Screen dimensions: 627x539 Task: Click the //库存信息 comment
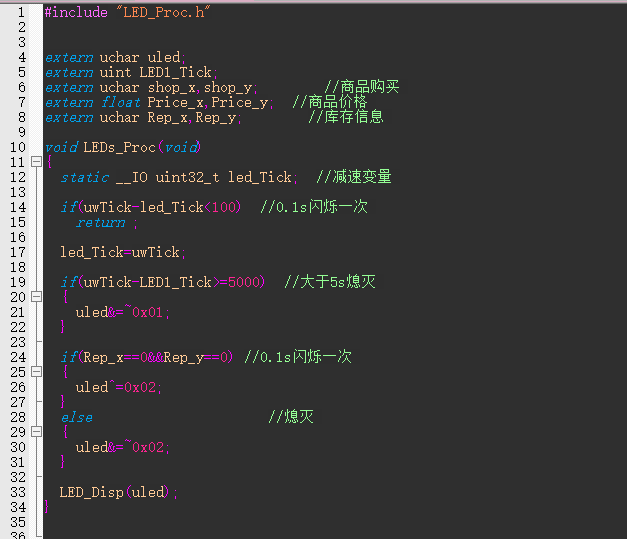(346, 117)
